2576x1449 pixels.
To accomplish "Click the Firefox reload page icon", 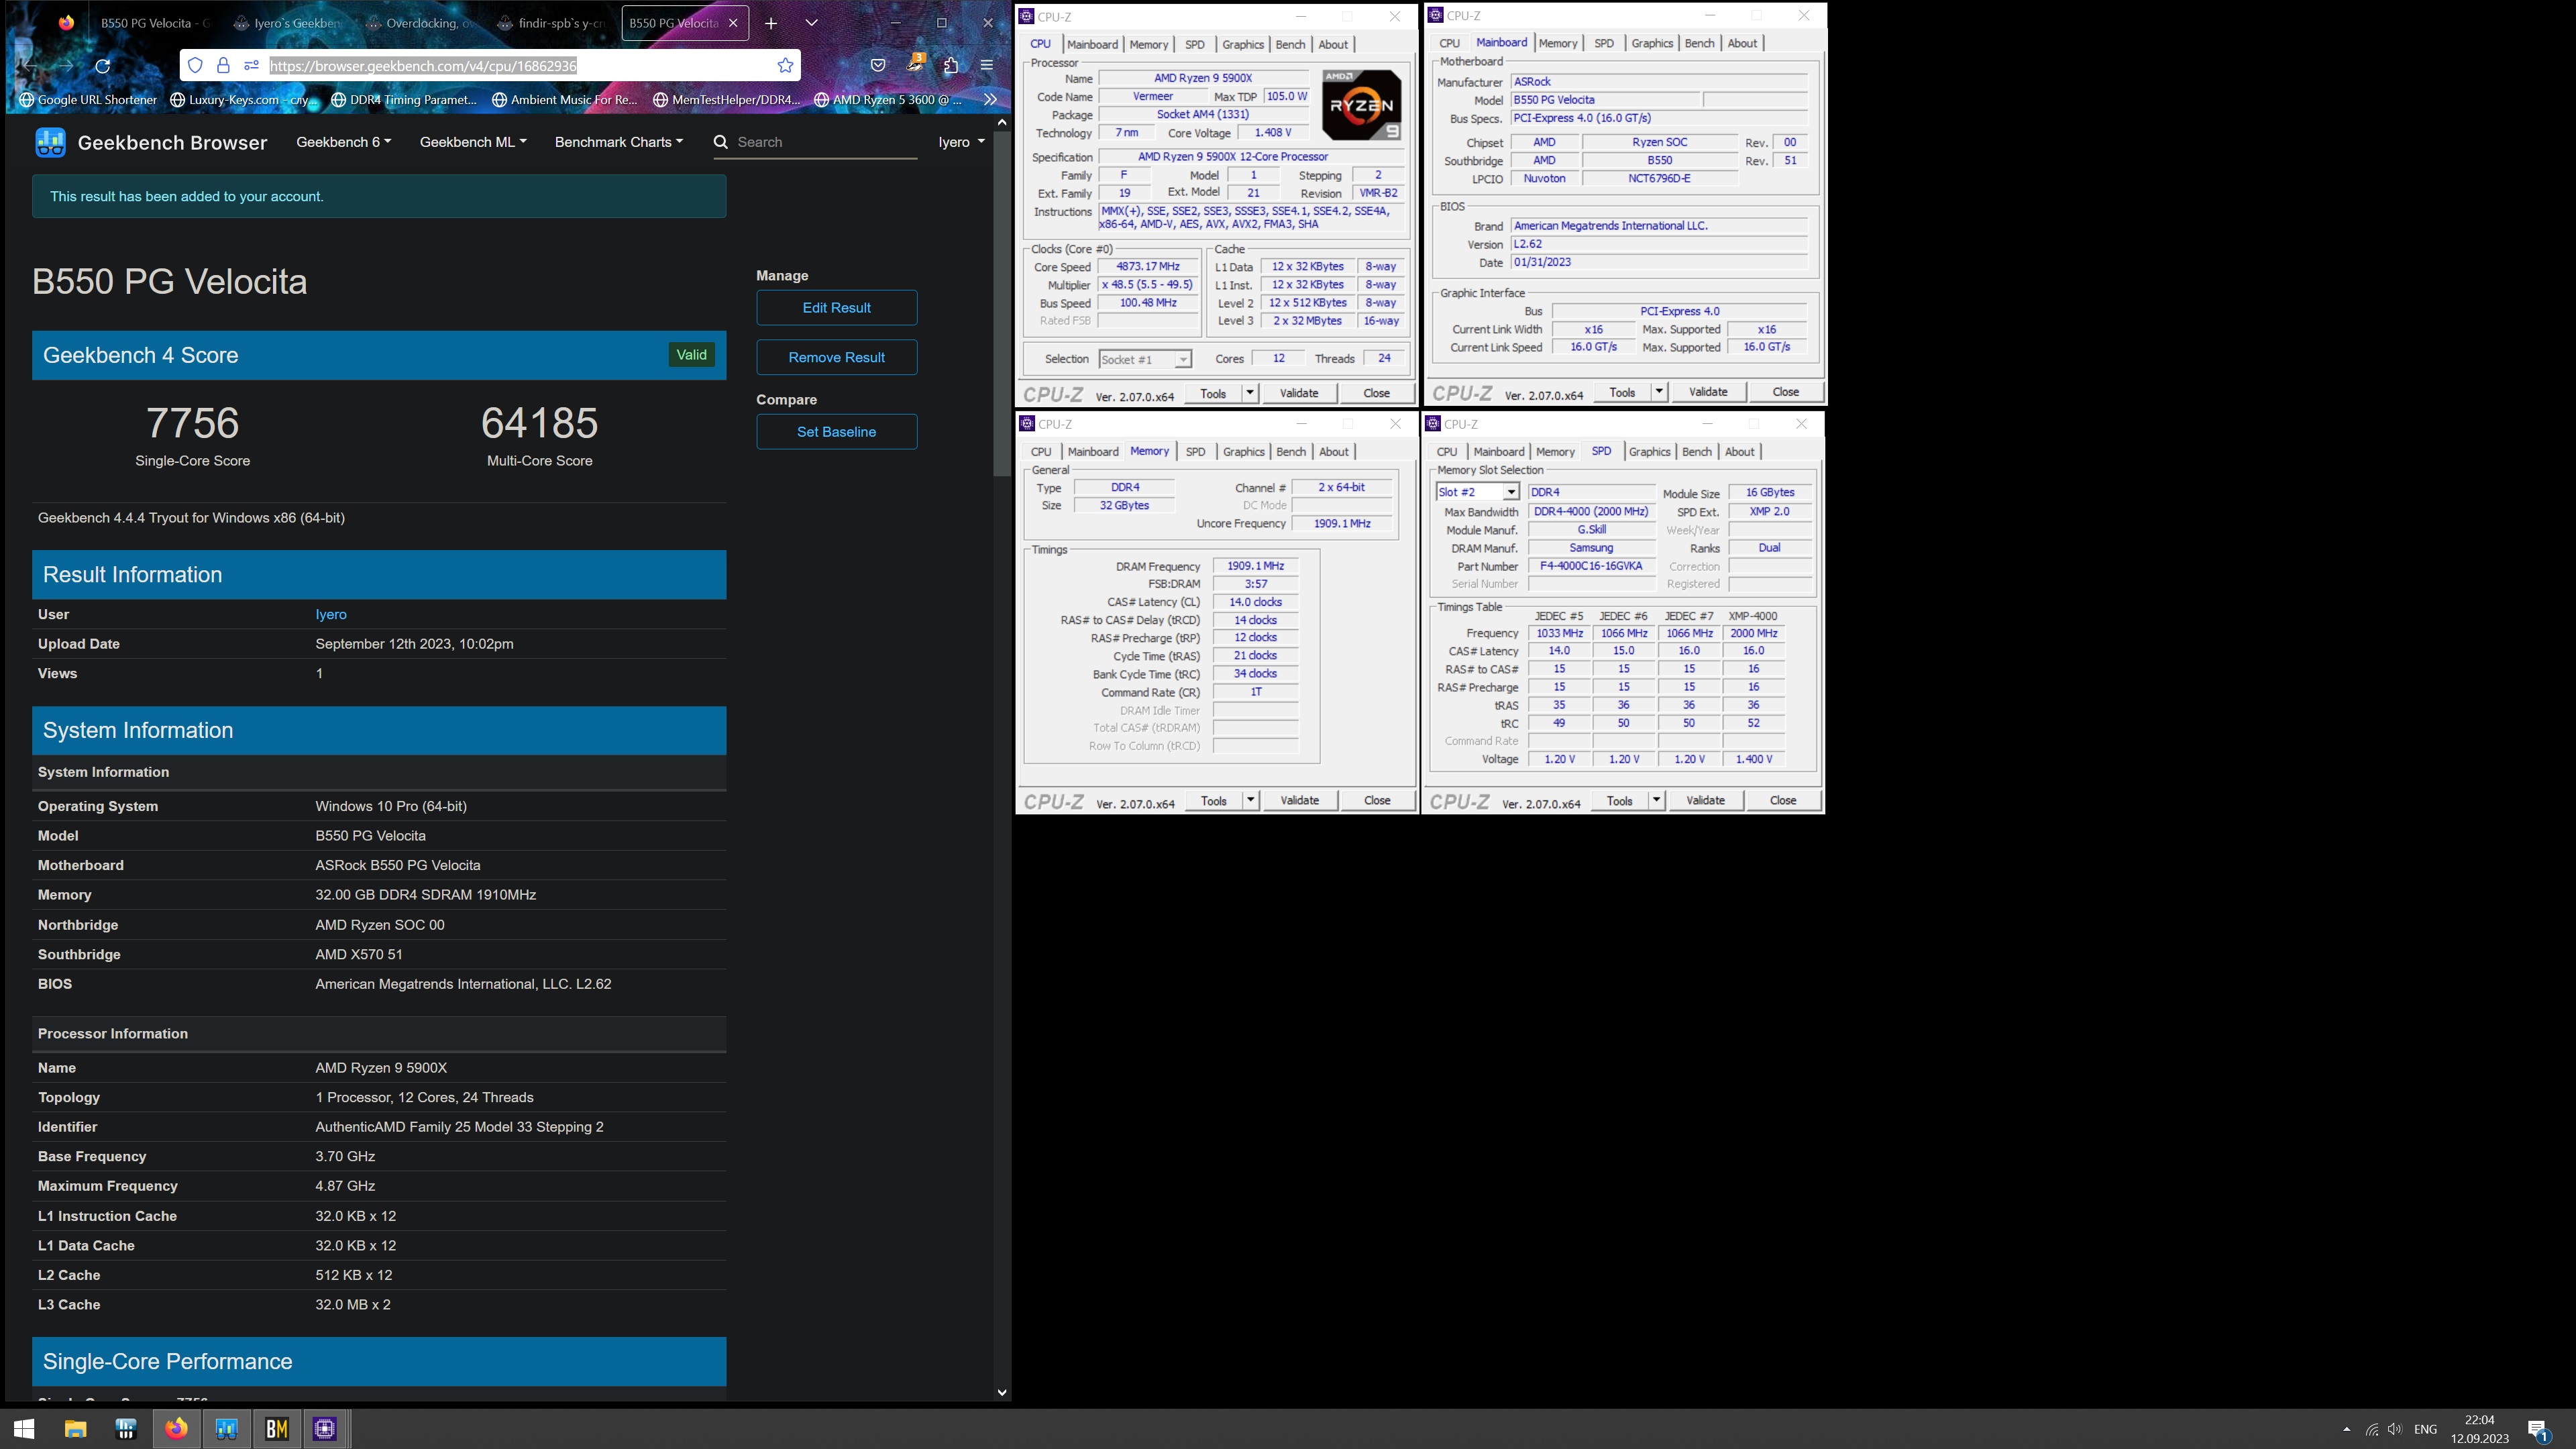I will (x=102, y=66).
